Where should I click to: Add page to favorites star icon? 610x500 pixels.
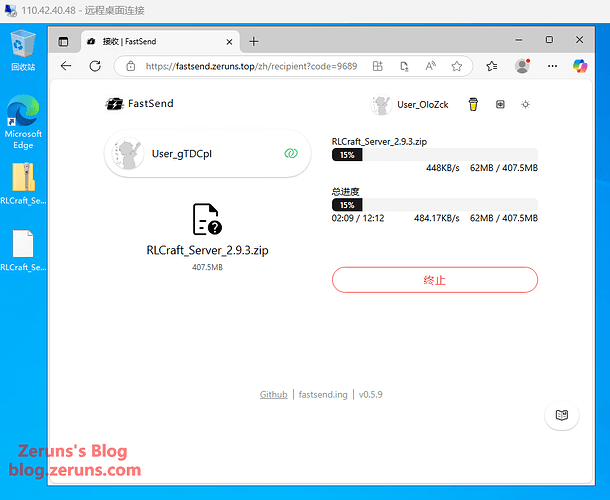[456, 66]
